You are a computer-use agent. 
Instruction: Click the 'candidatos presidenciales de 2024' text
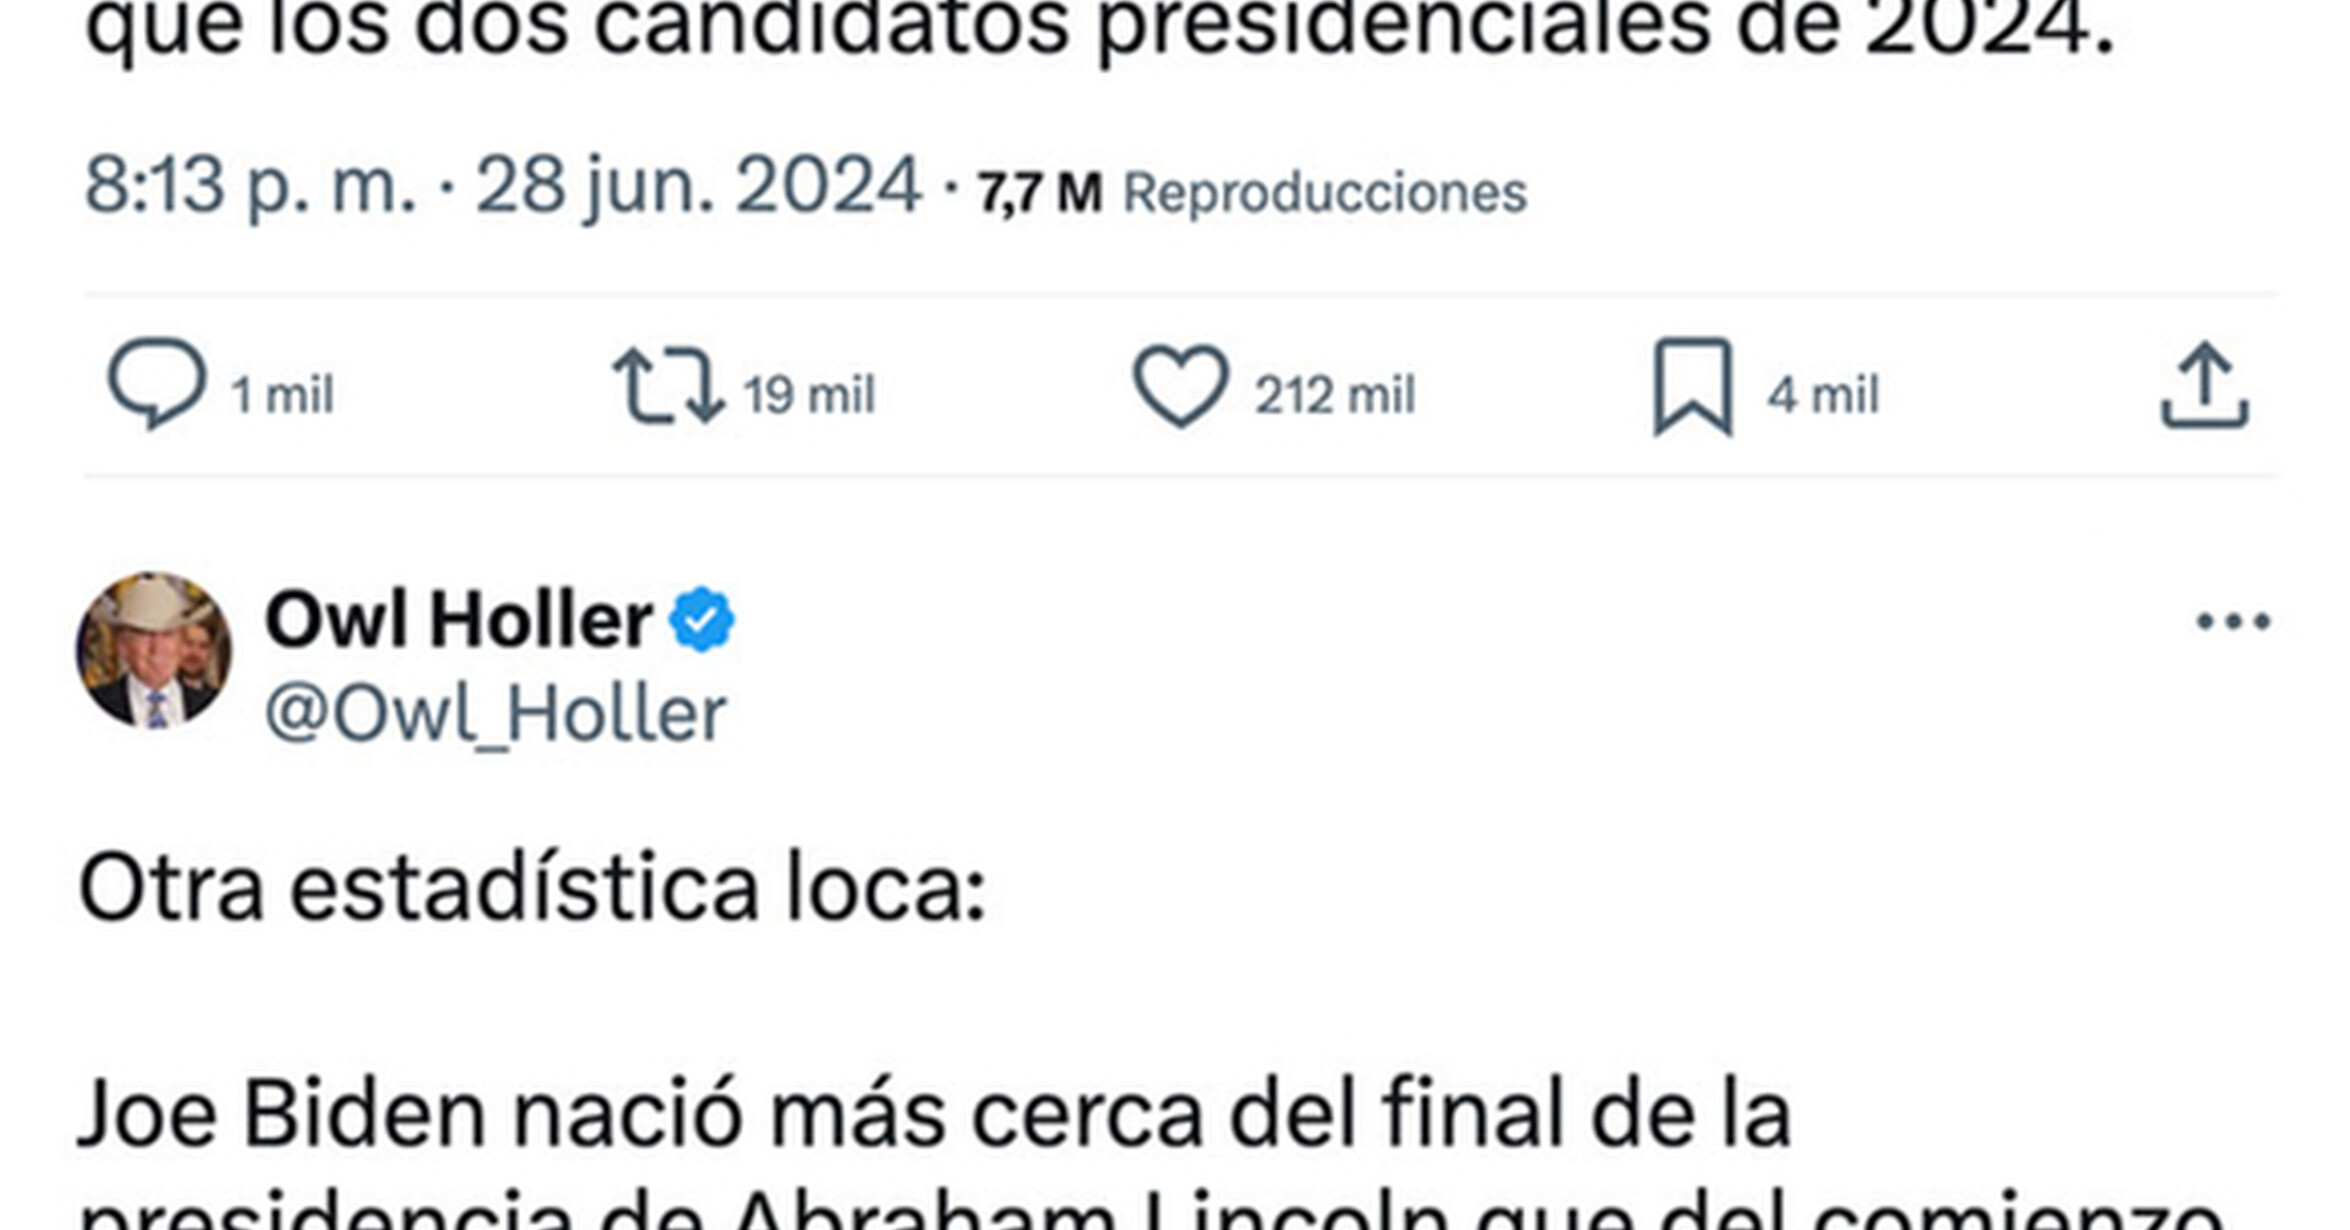(x=1350, y=28)
